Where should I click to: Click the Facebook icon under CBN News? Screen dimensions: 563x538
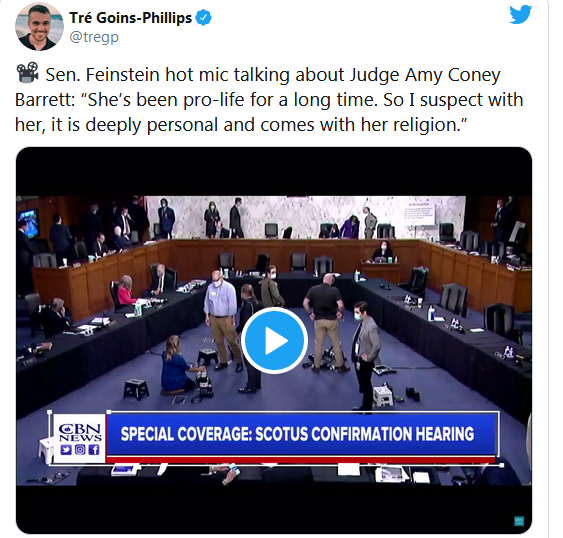click(x=94, y=450)
